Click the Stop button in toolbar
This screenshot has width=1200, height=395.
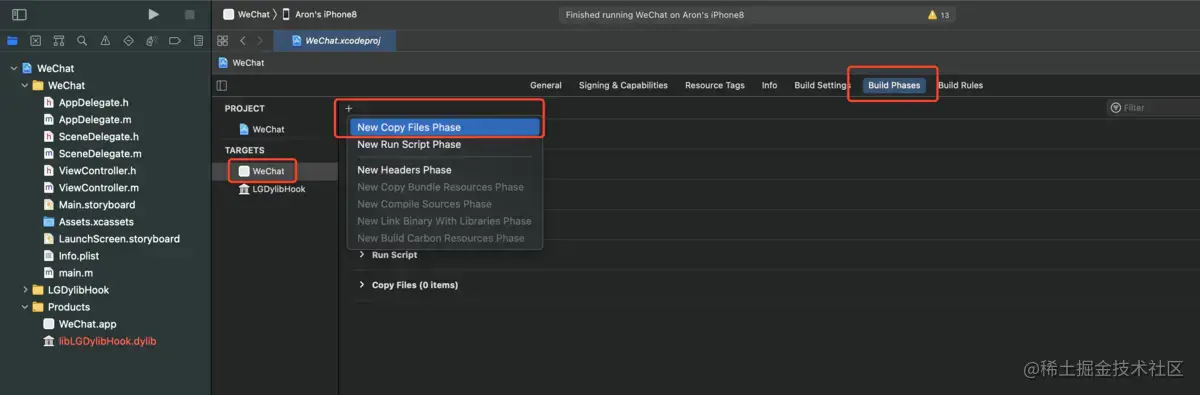point(190,15)
